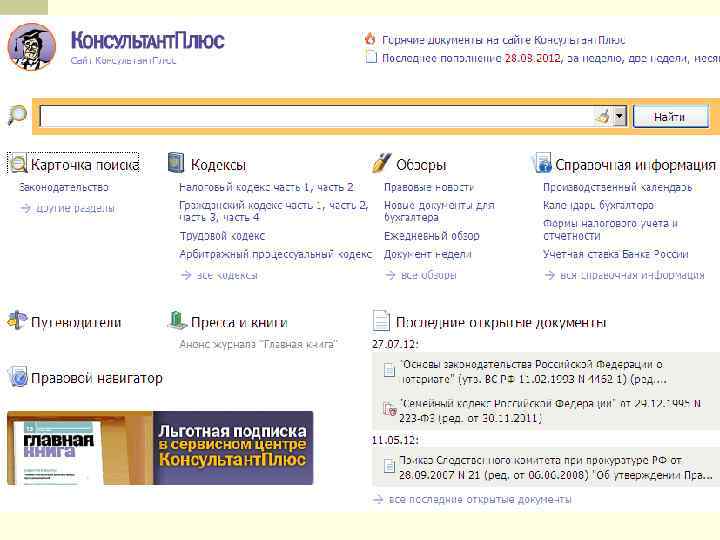Image resolution: width=720 pixels, height=540 pixels.
Task: Open все последние открытые документы link
Action: [480, 499]
